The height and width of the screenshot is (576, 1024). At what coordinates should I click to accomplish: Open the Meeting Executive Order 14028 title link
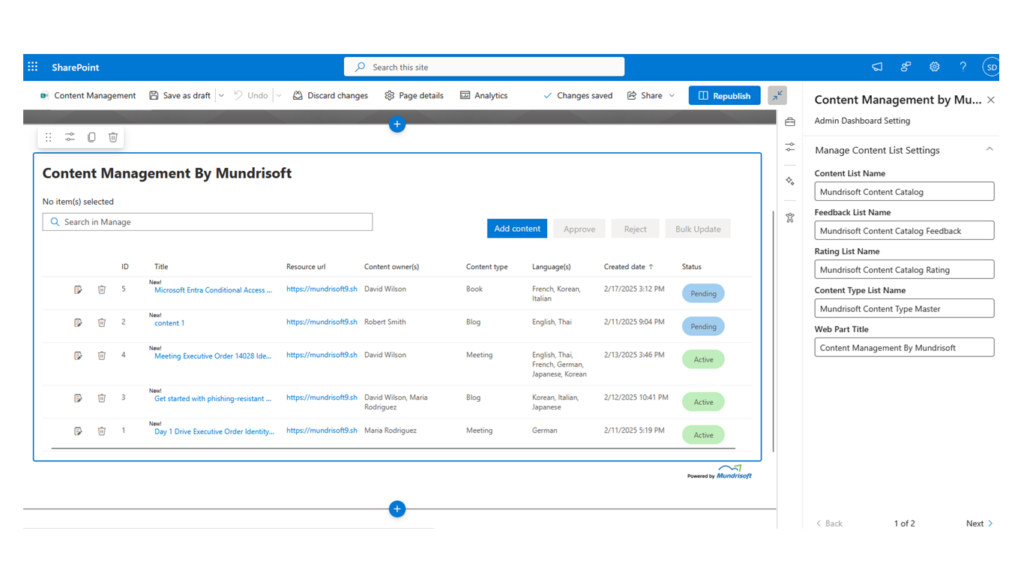213,356
